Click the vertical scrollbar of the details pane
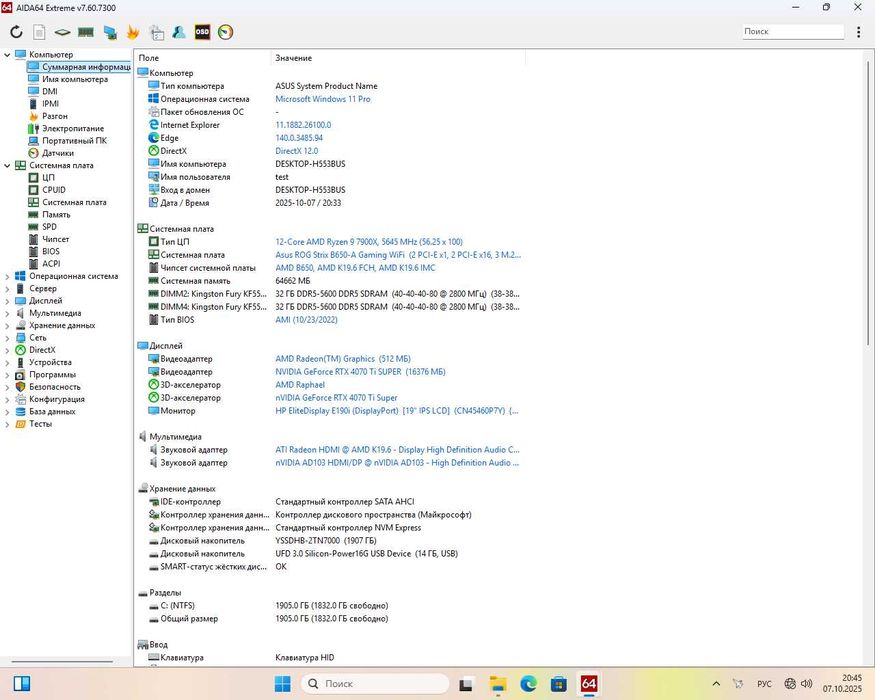 pyautogui.click(x=869, y=201)
